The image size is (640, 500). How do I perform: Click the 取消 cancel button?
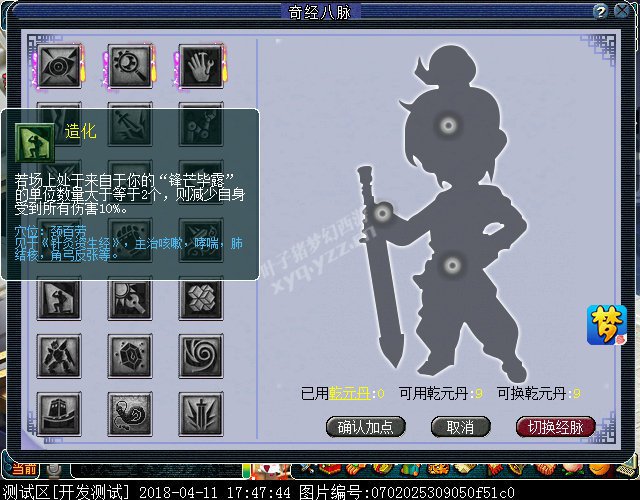pyautogui.click(x=460, y=427)
